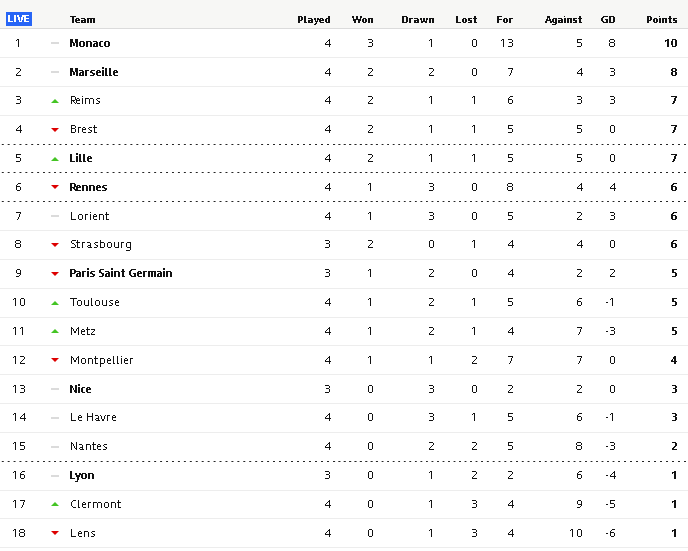Click the Team column header
This screenshot has height=551, width=688.
point(82,20)
